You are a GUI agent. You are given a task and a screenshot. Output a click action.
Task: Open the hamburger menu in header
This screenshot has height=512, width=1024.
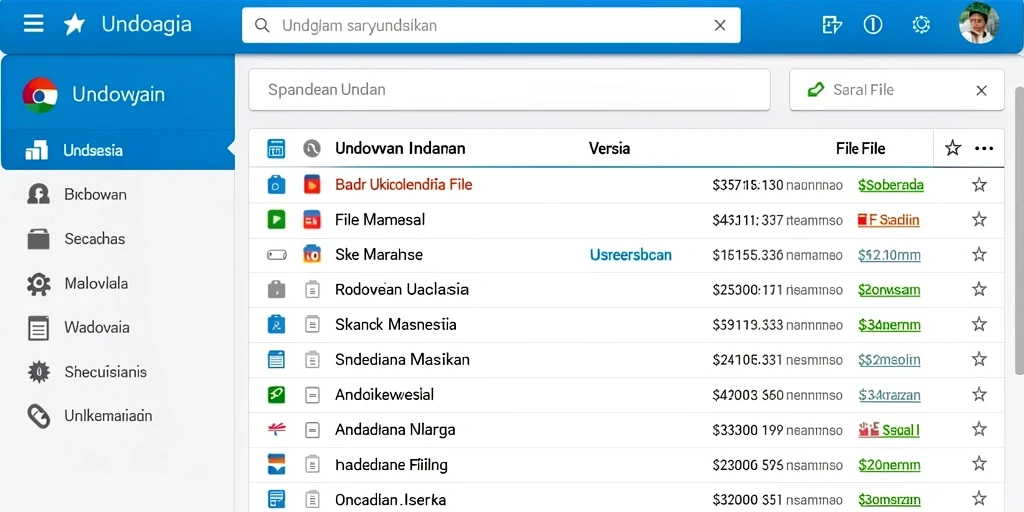(x=34, y=25)
